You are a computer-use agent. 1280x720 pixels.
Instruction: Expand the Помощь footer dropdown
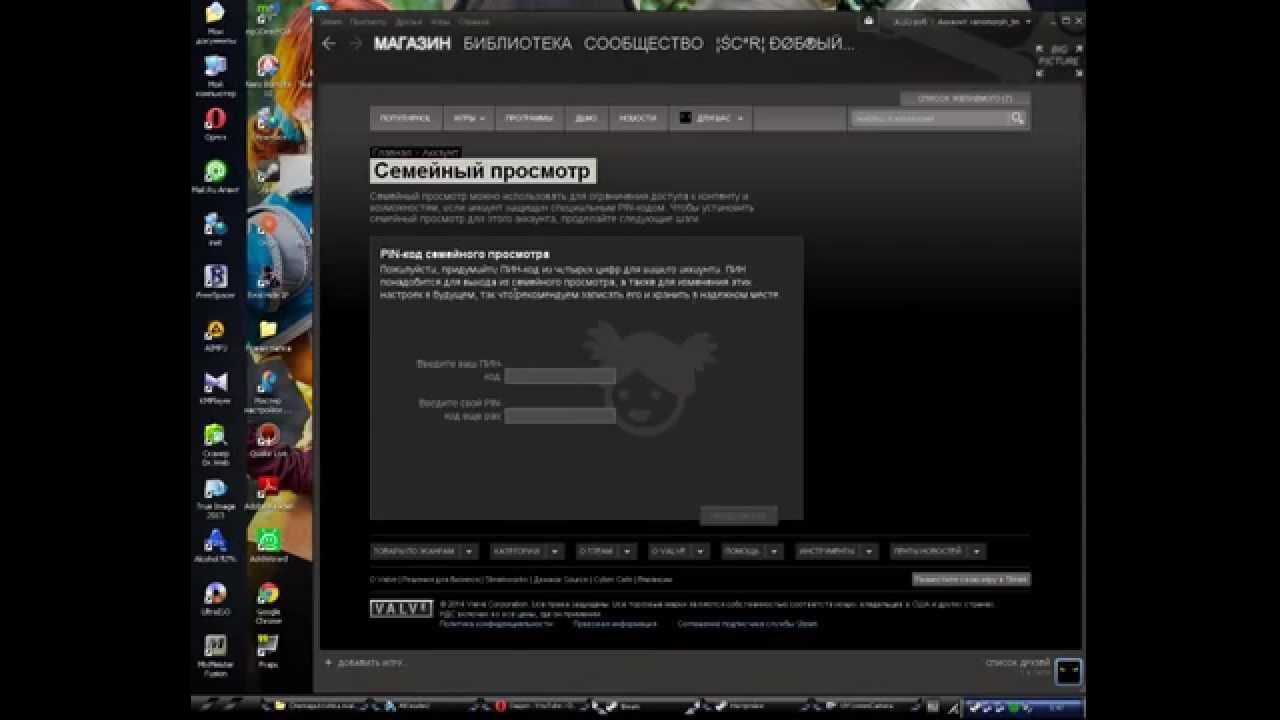pos(753,551)
